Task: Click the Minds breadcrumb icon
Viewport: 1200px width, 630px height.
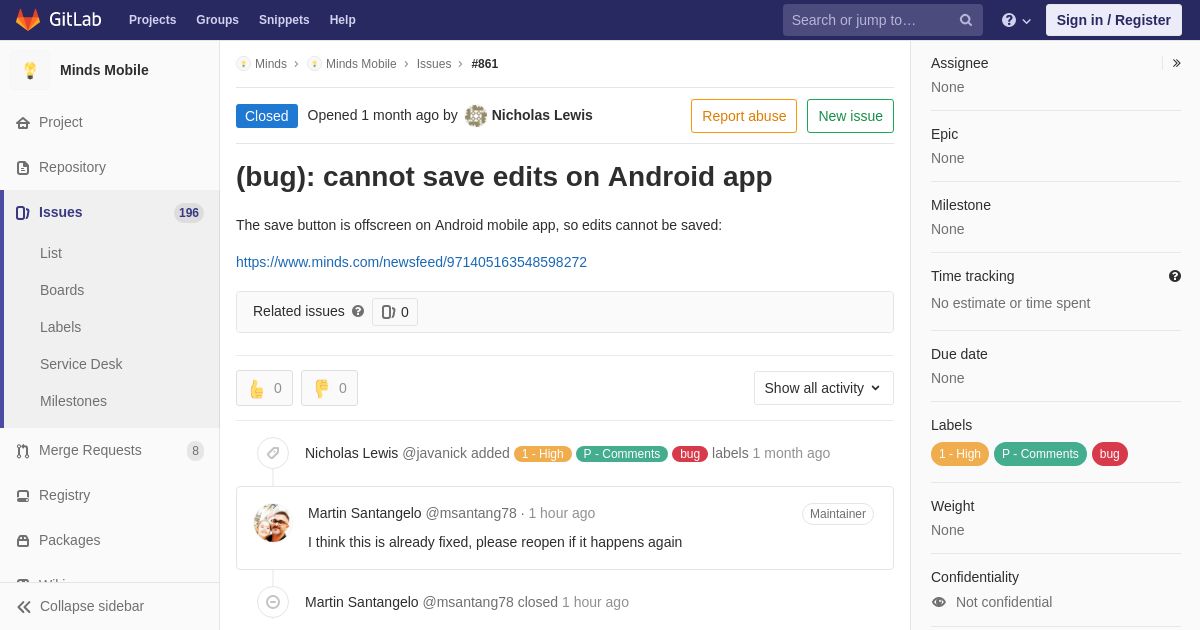Action: pyautogui.click(x=243, y=64)
